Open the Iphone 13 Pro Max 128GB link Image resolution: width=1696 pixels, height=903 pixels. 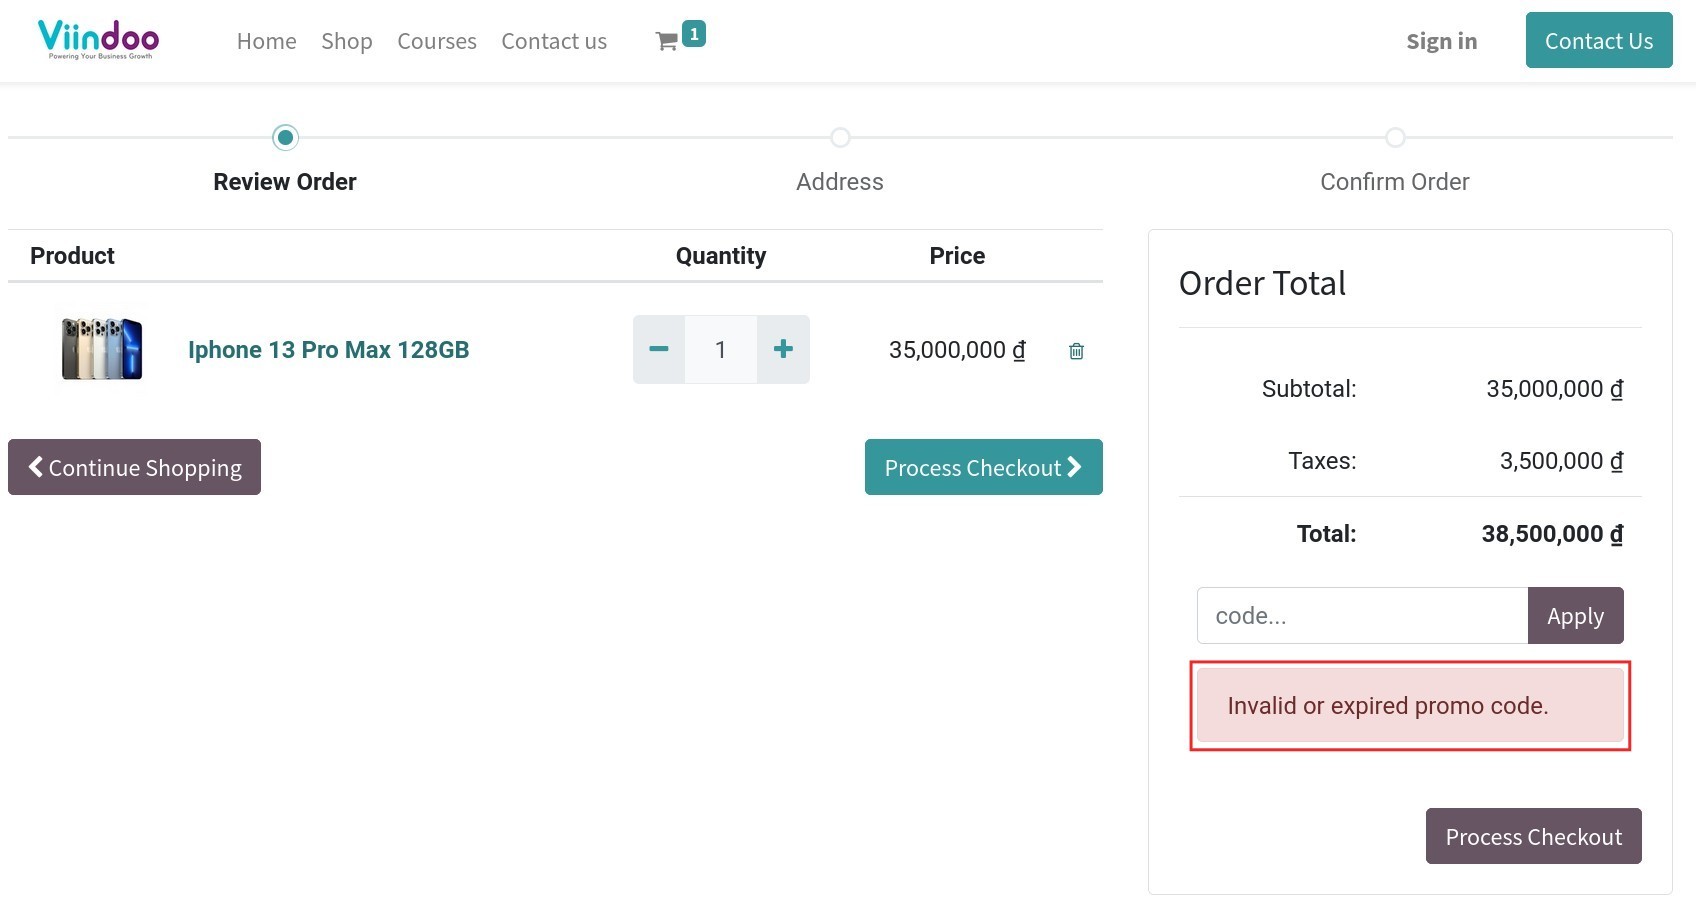point(328,350)
